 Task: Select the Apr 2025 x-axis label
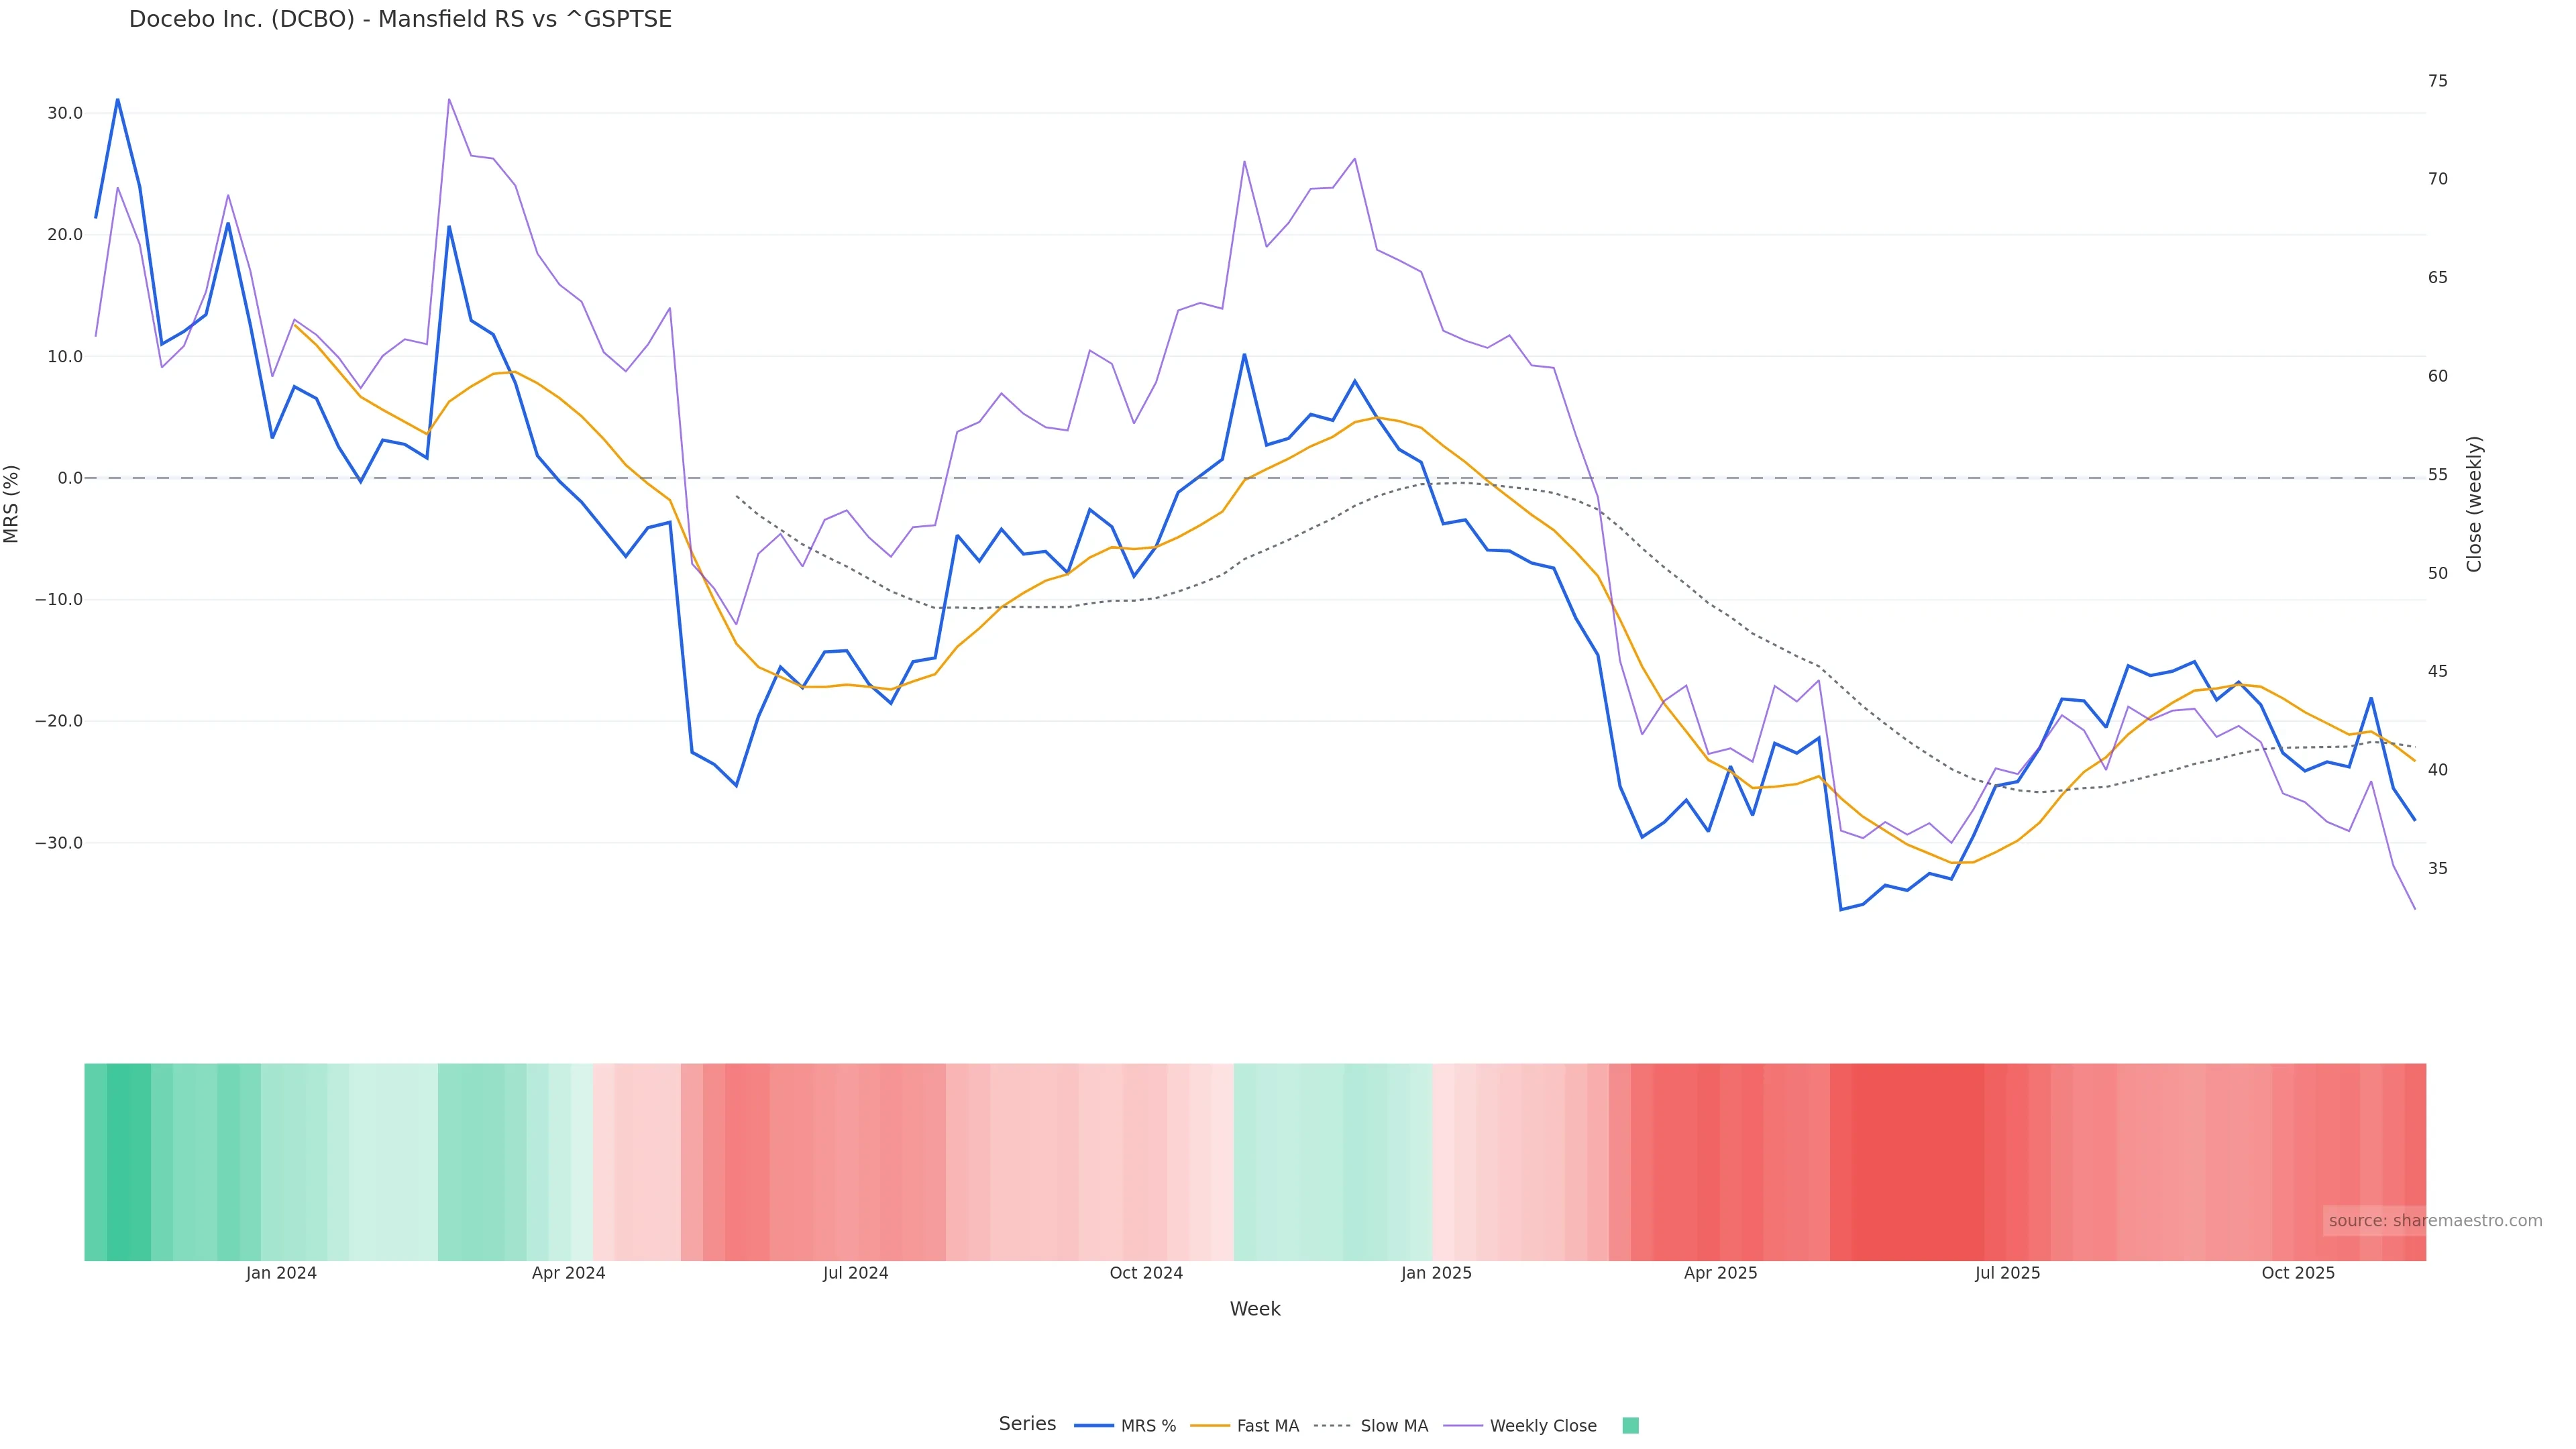click(1720, 1273)
